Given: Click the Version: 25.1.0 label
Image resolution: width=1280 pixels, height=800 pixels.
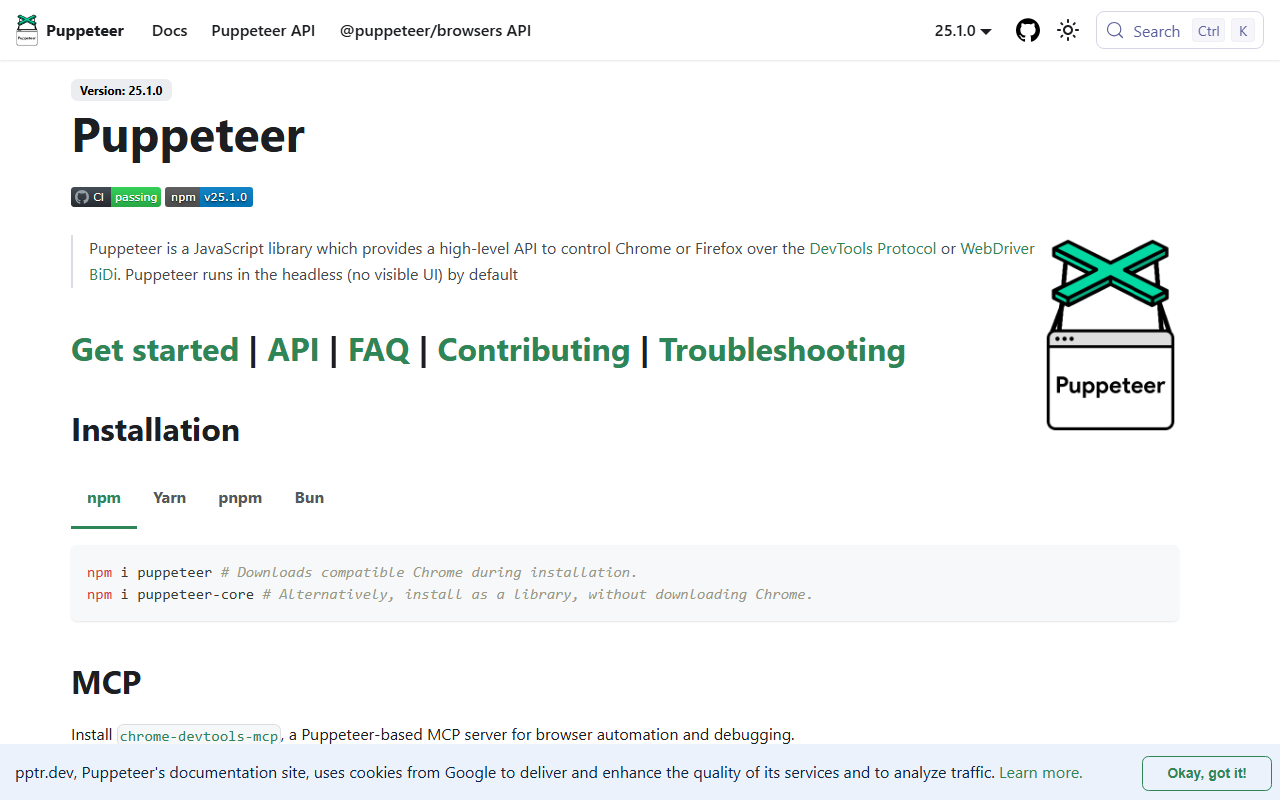Looking at the screenshot, I should tap(121, 90).
